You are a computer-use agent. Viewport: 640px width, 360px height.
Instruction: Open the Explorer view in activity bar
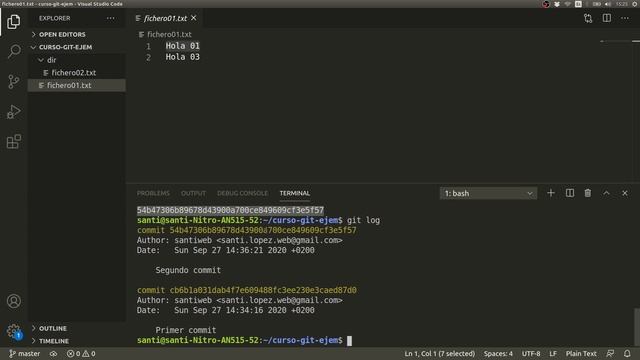(13, 22)
